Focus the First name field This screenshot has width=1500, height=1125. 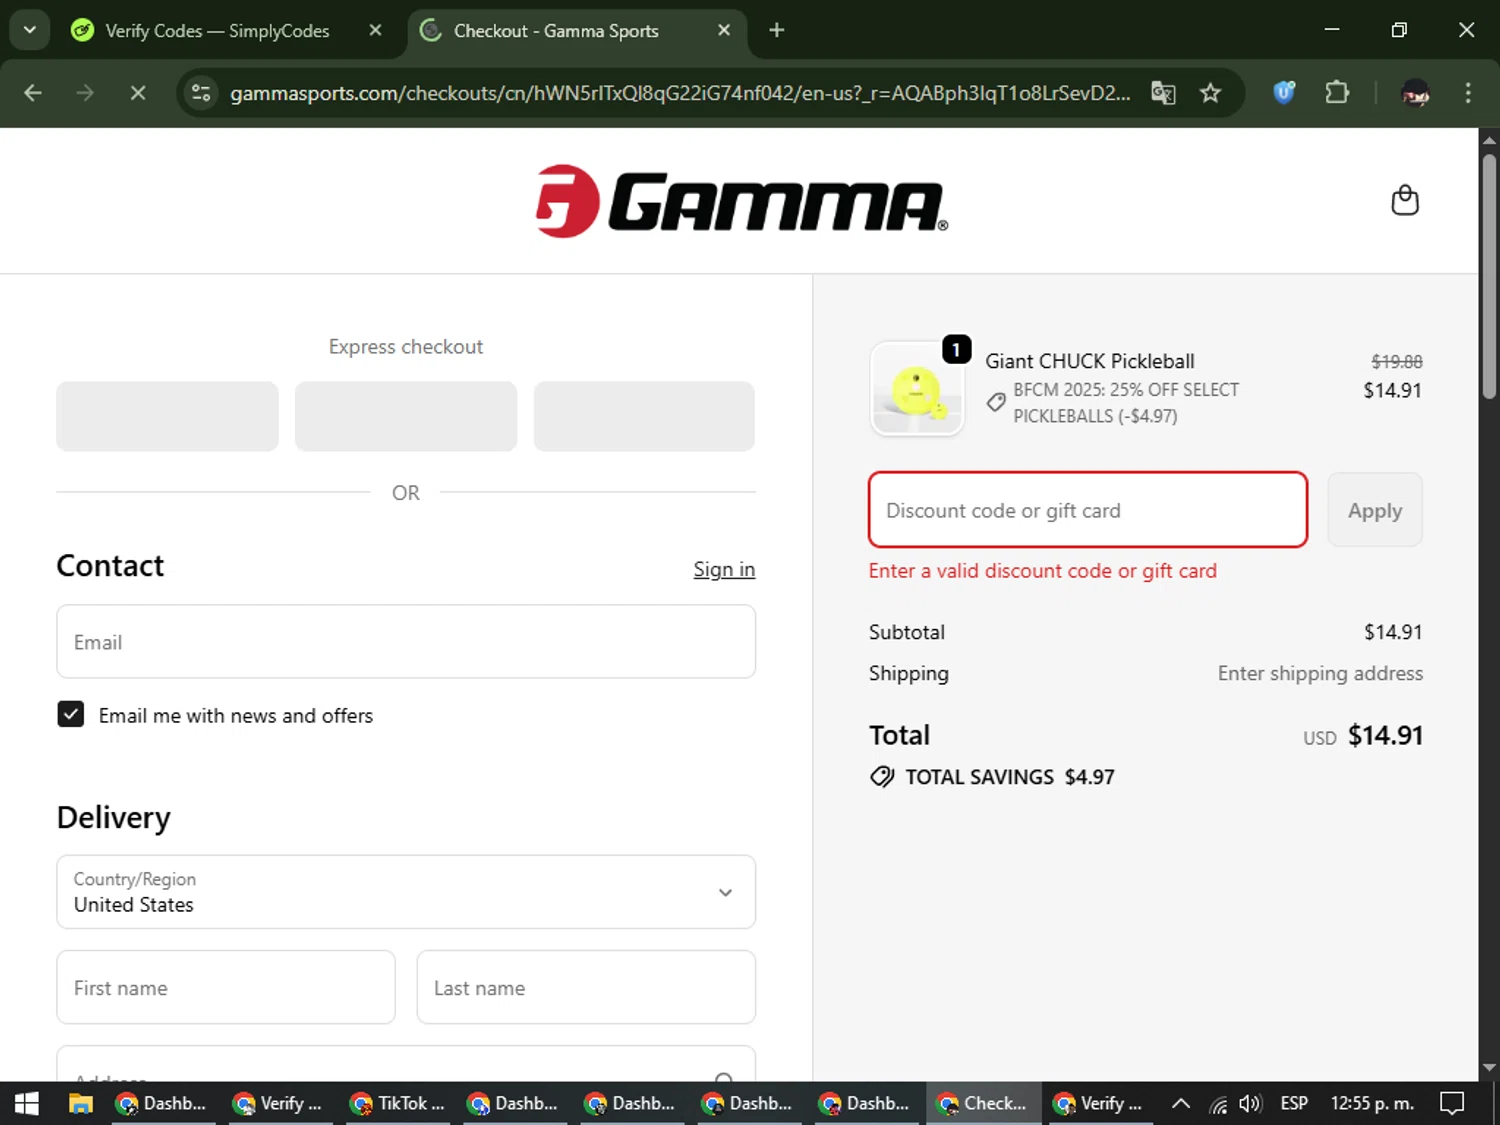pos(226,988)
